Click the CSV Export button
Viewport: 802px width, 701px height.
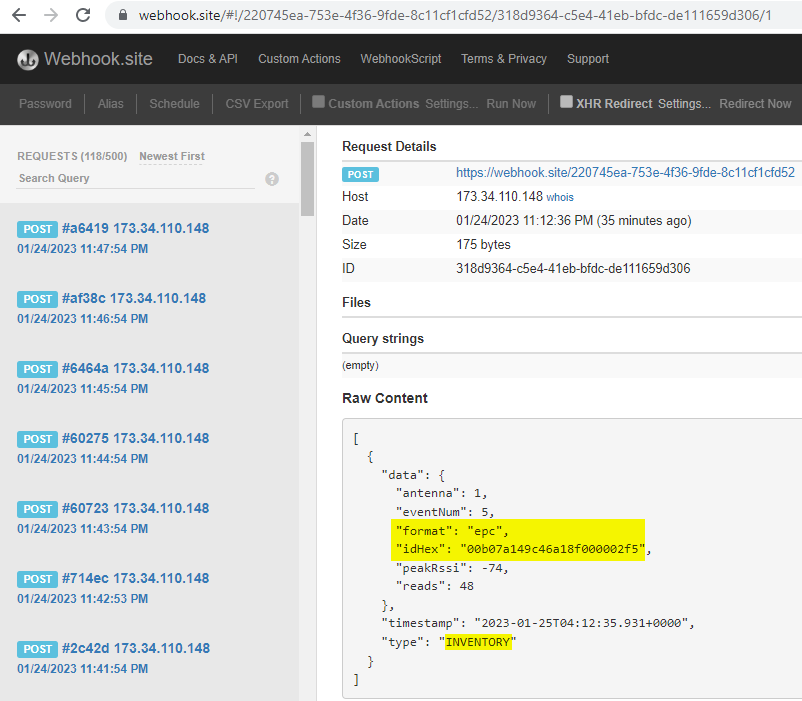[x=257, y=104]
